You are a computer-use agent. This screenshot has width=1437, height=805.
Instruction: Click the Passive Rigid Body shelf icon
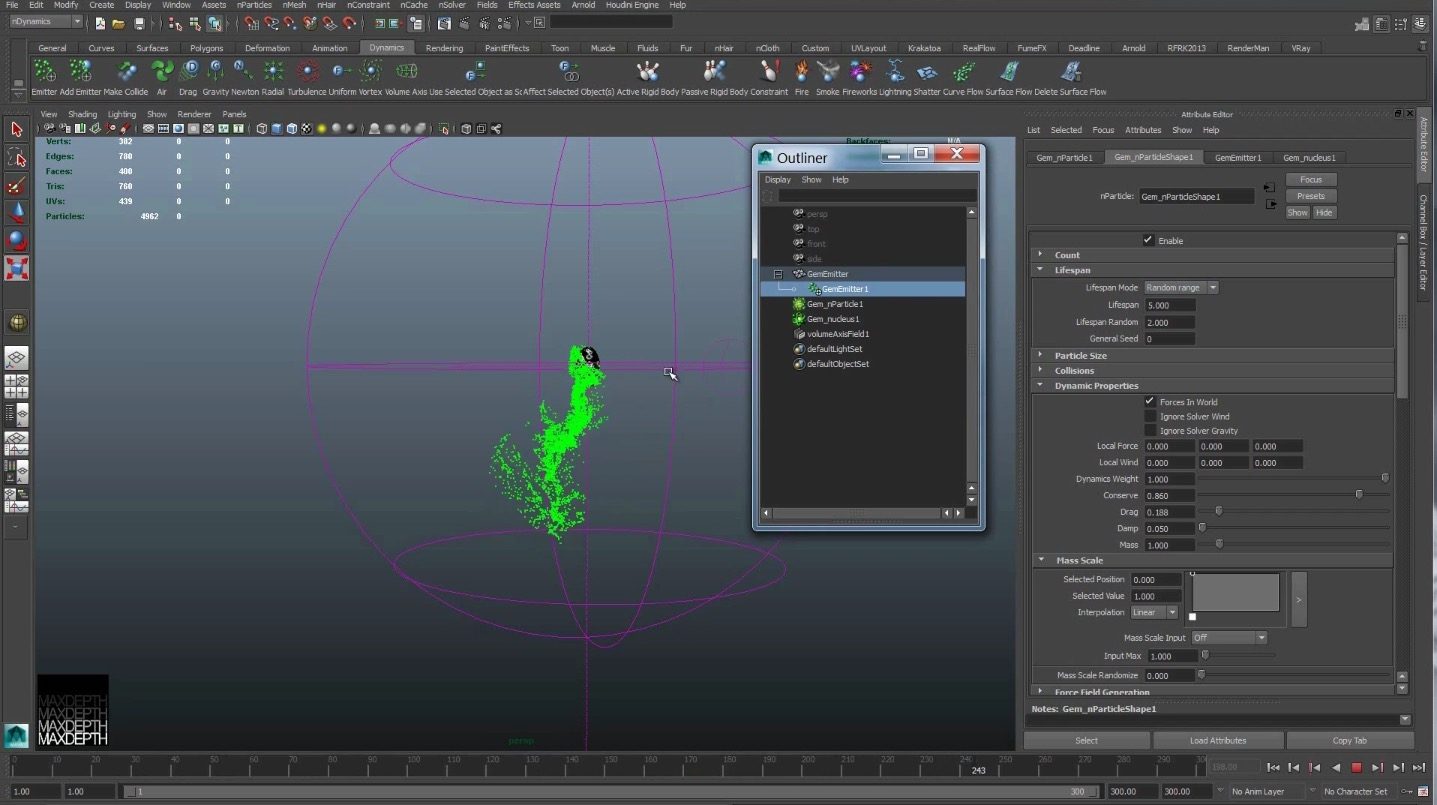click(x=714, y=71)
